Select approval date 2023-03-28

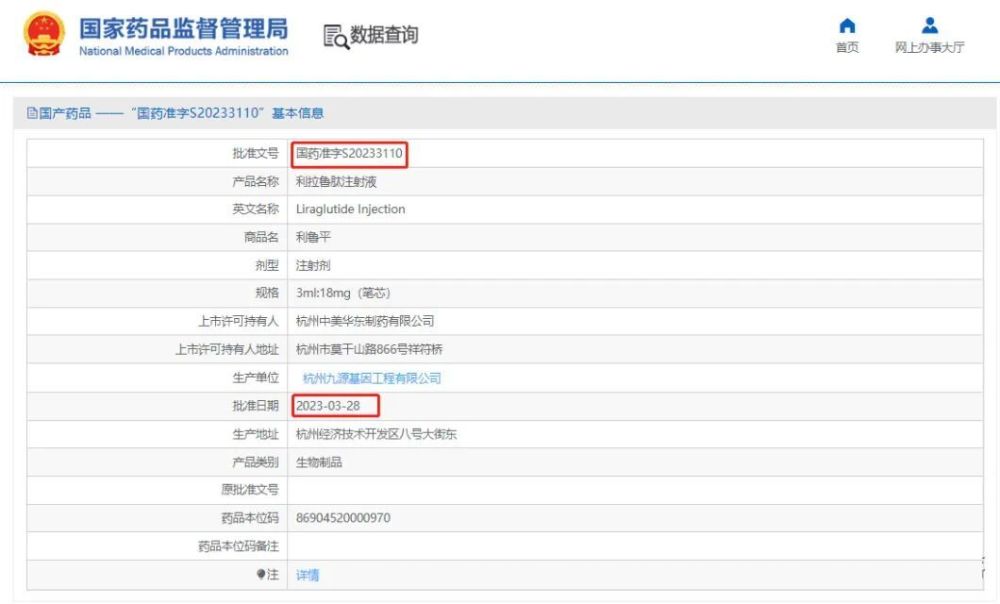point(328,406)
